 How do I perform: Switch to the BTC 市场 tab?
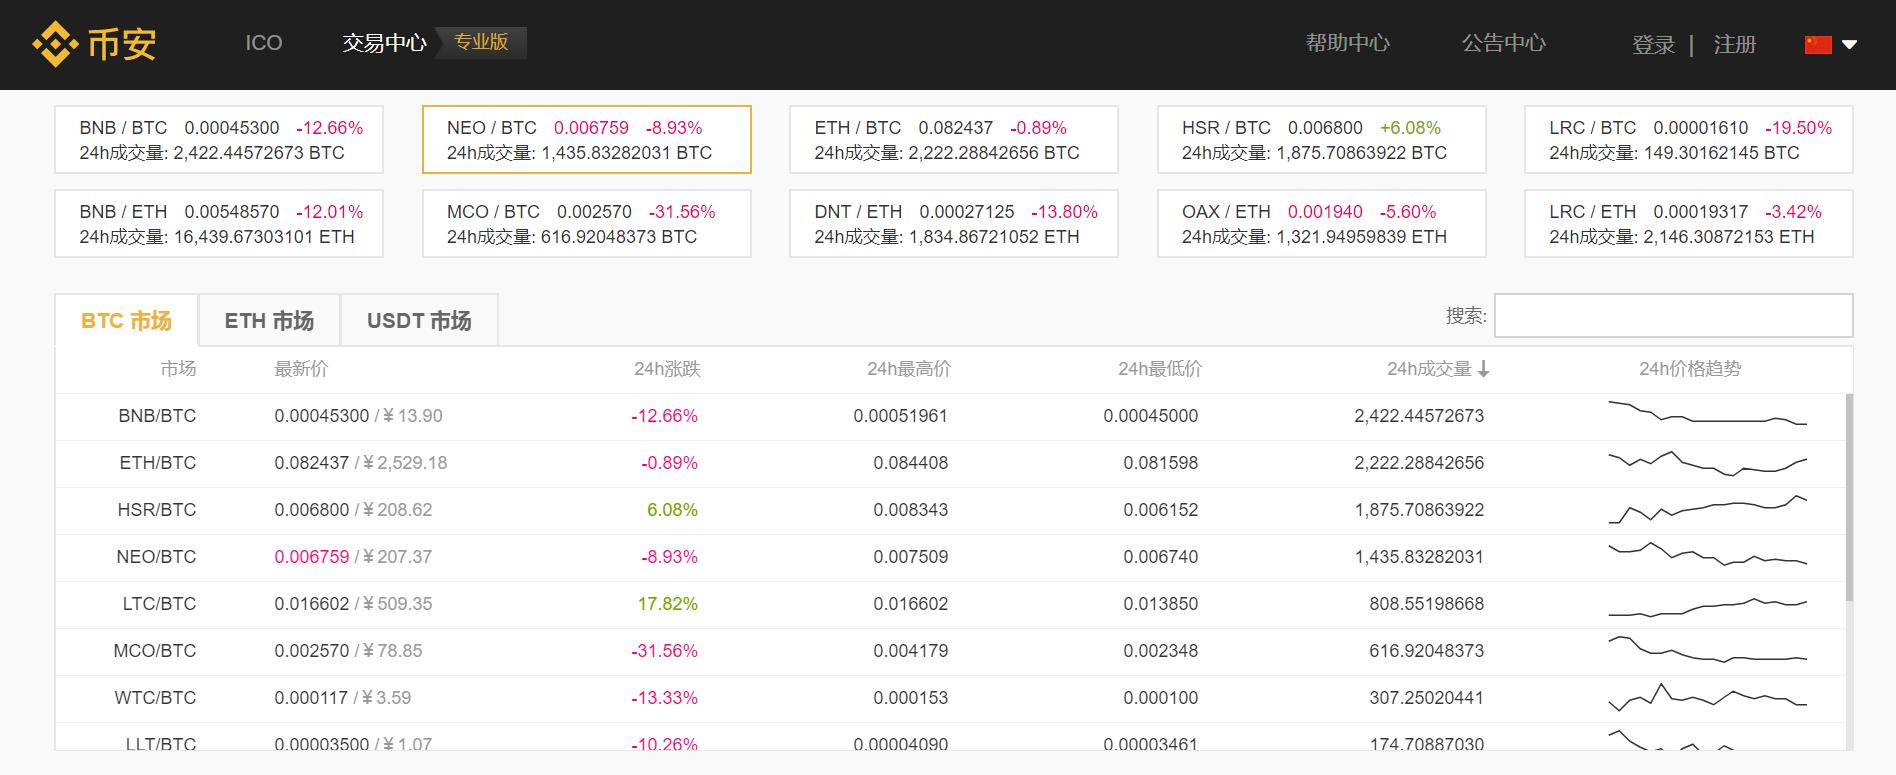pos(126,321)
